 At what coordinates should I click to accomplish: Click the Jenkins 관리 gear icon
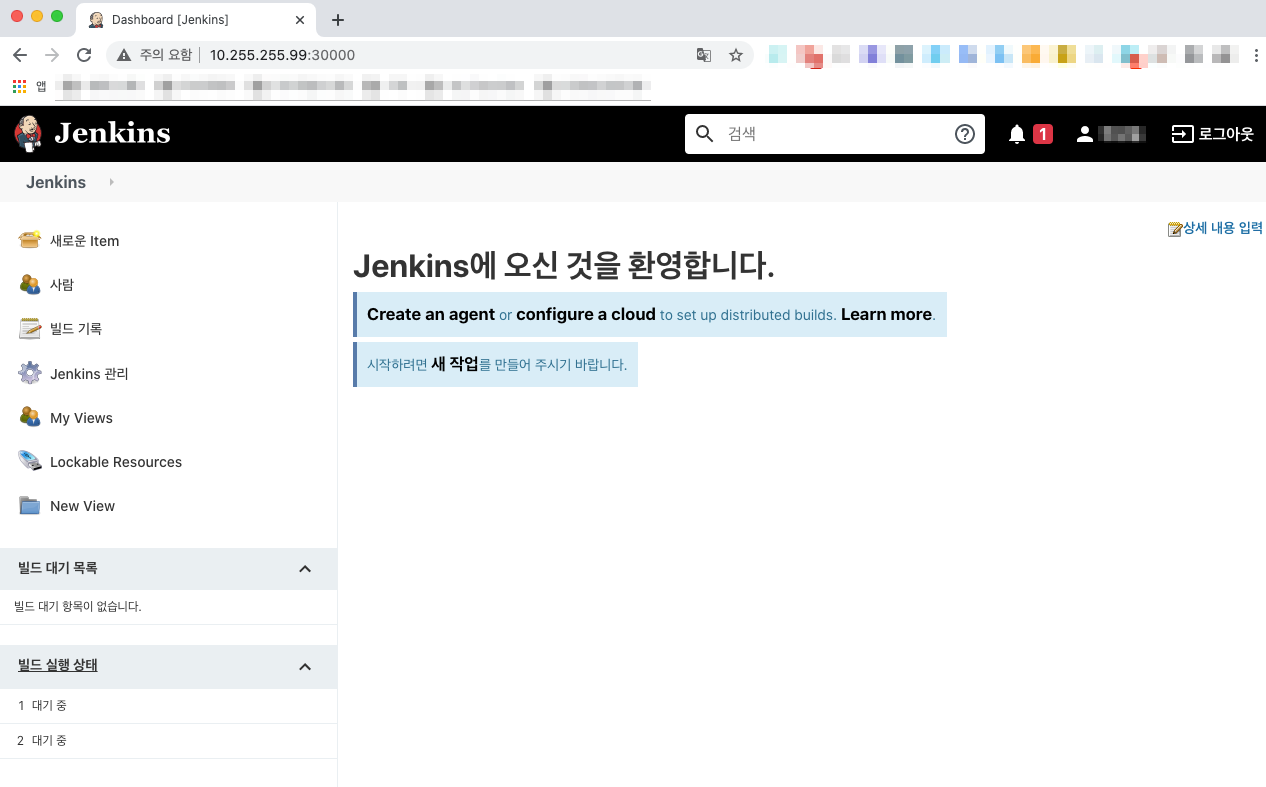coord(30,373)
